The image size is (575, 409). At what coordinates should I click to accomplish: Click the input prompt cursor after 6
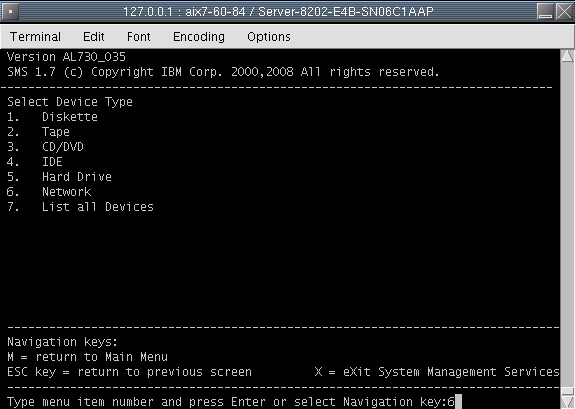coord(458,402)
